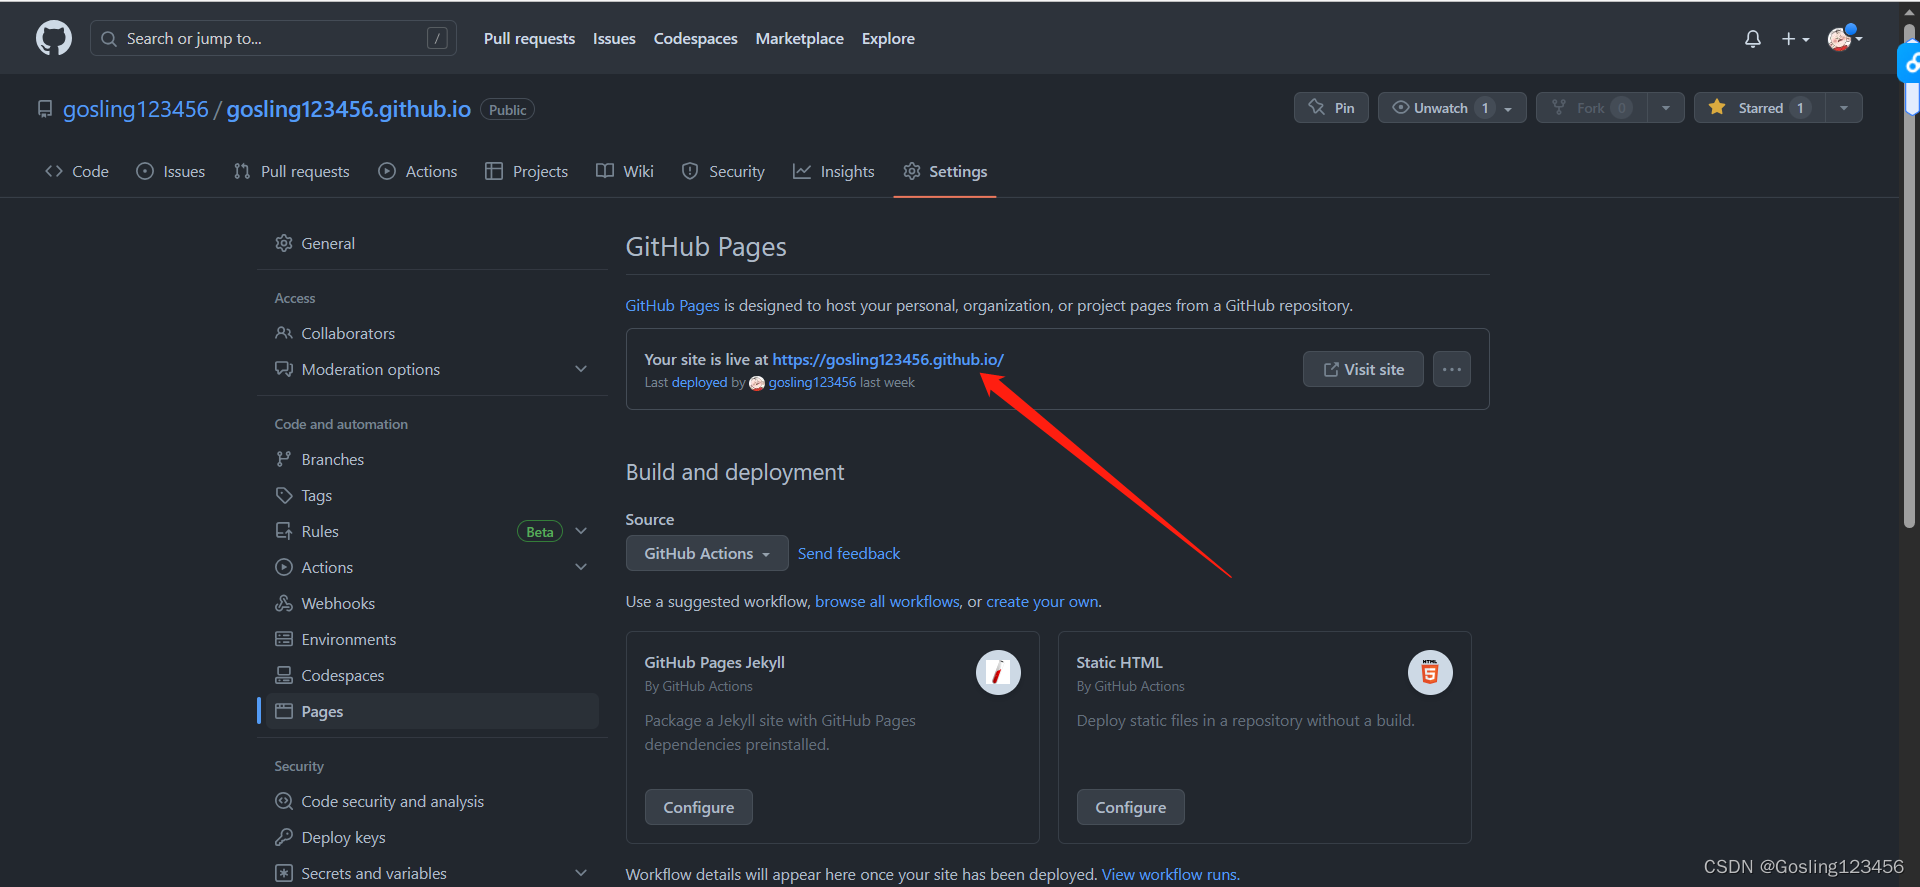Image resolution: width=1920 pixels, height=887 pixels.
Task: Expand Moderation options chevron
Action: pos(581,369)
